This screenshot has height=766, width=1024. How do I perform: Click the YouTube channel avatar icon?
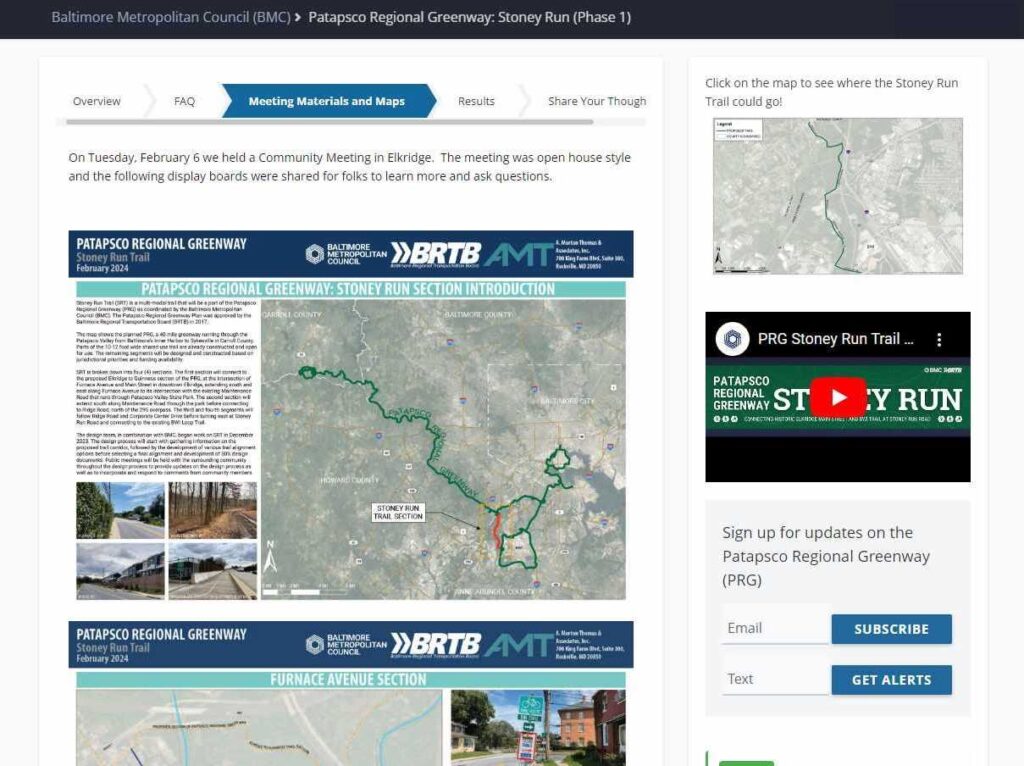pyautogui.click(x=732, y=339)
